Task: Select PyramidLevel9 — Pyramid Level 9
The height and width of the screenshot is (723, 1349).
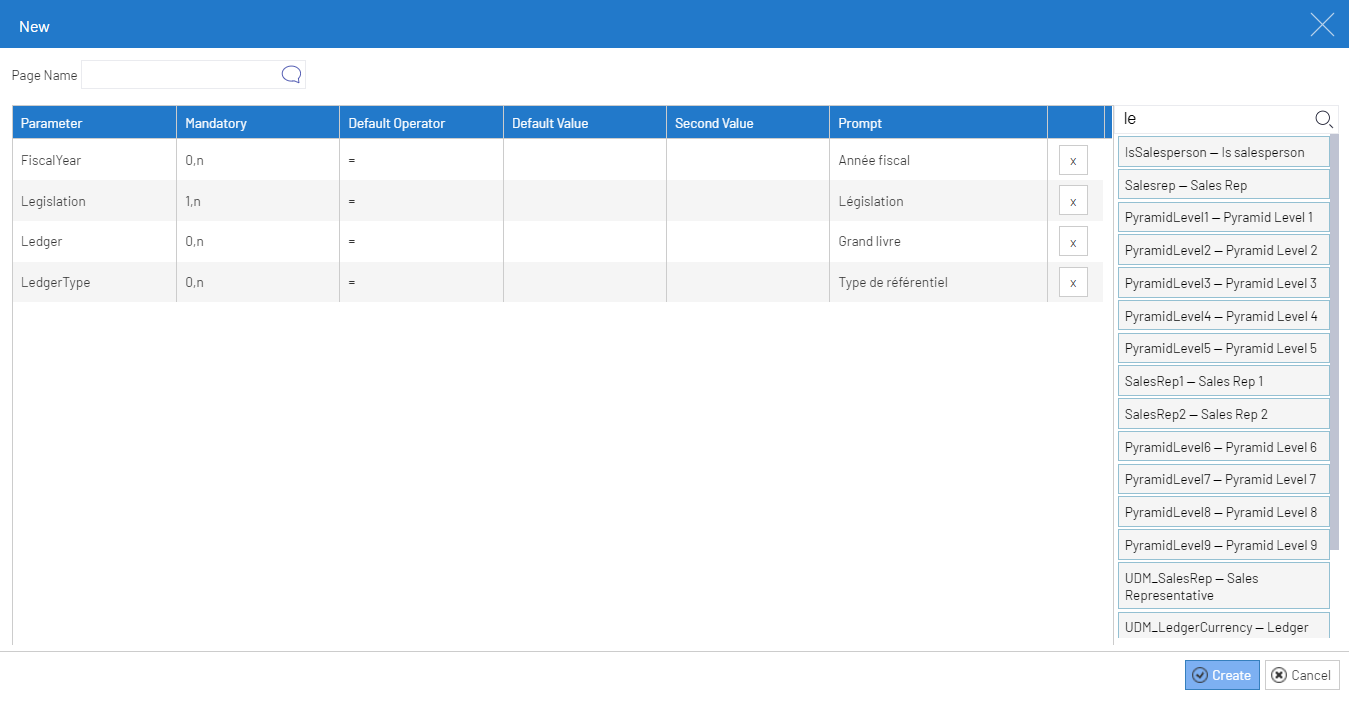Action: click(1223, 544)
